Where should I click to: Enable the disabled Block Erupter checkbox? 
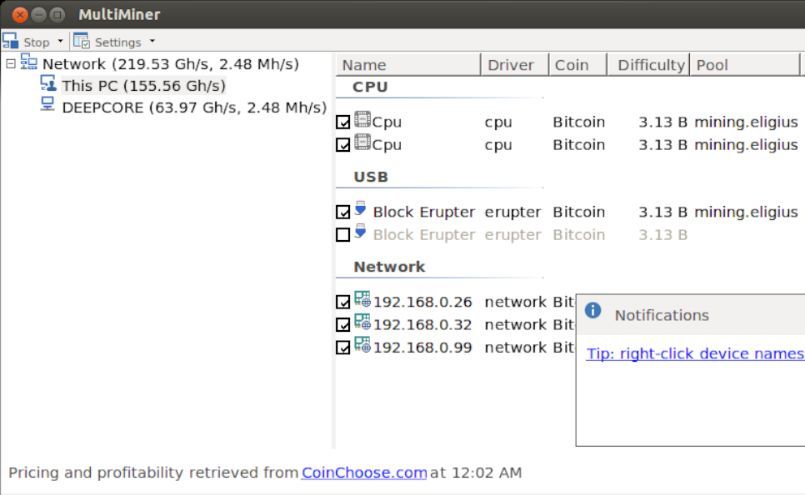(x=343, y=235)
